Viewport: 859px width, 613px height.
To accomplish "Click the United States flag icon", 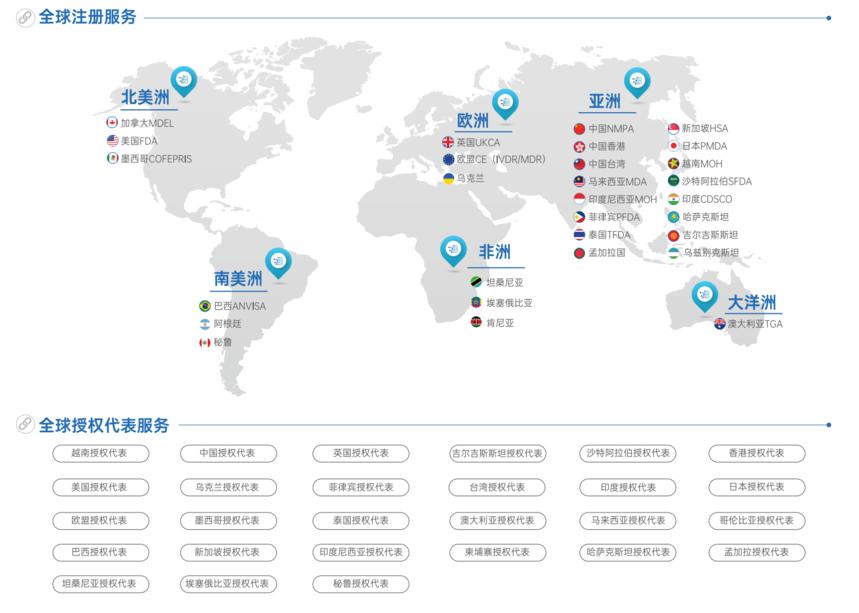I will 112,141.
